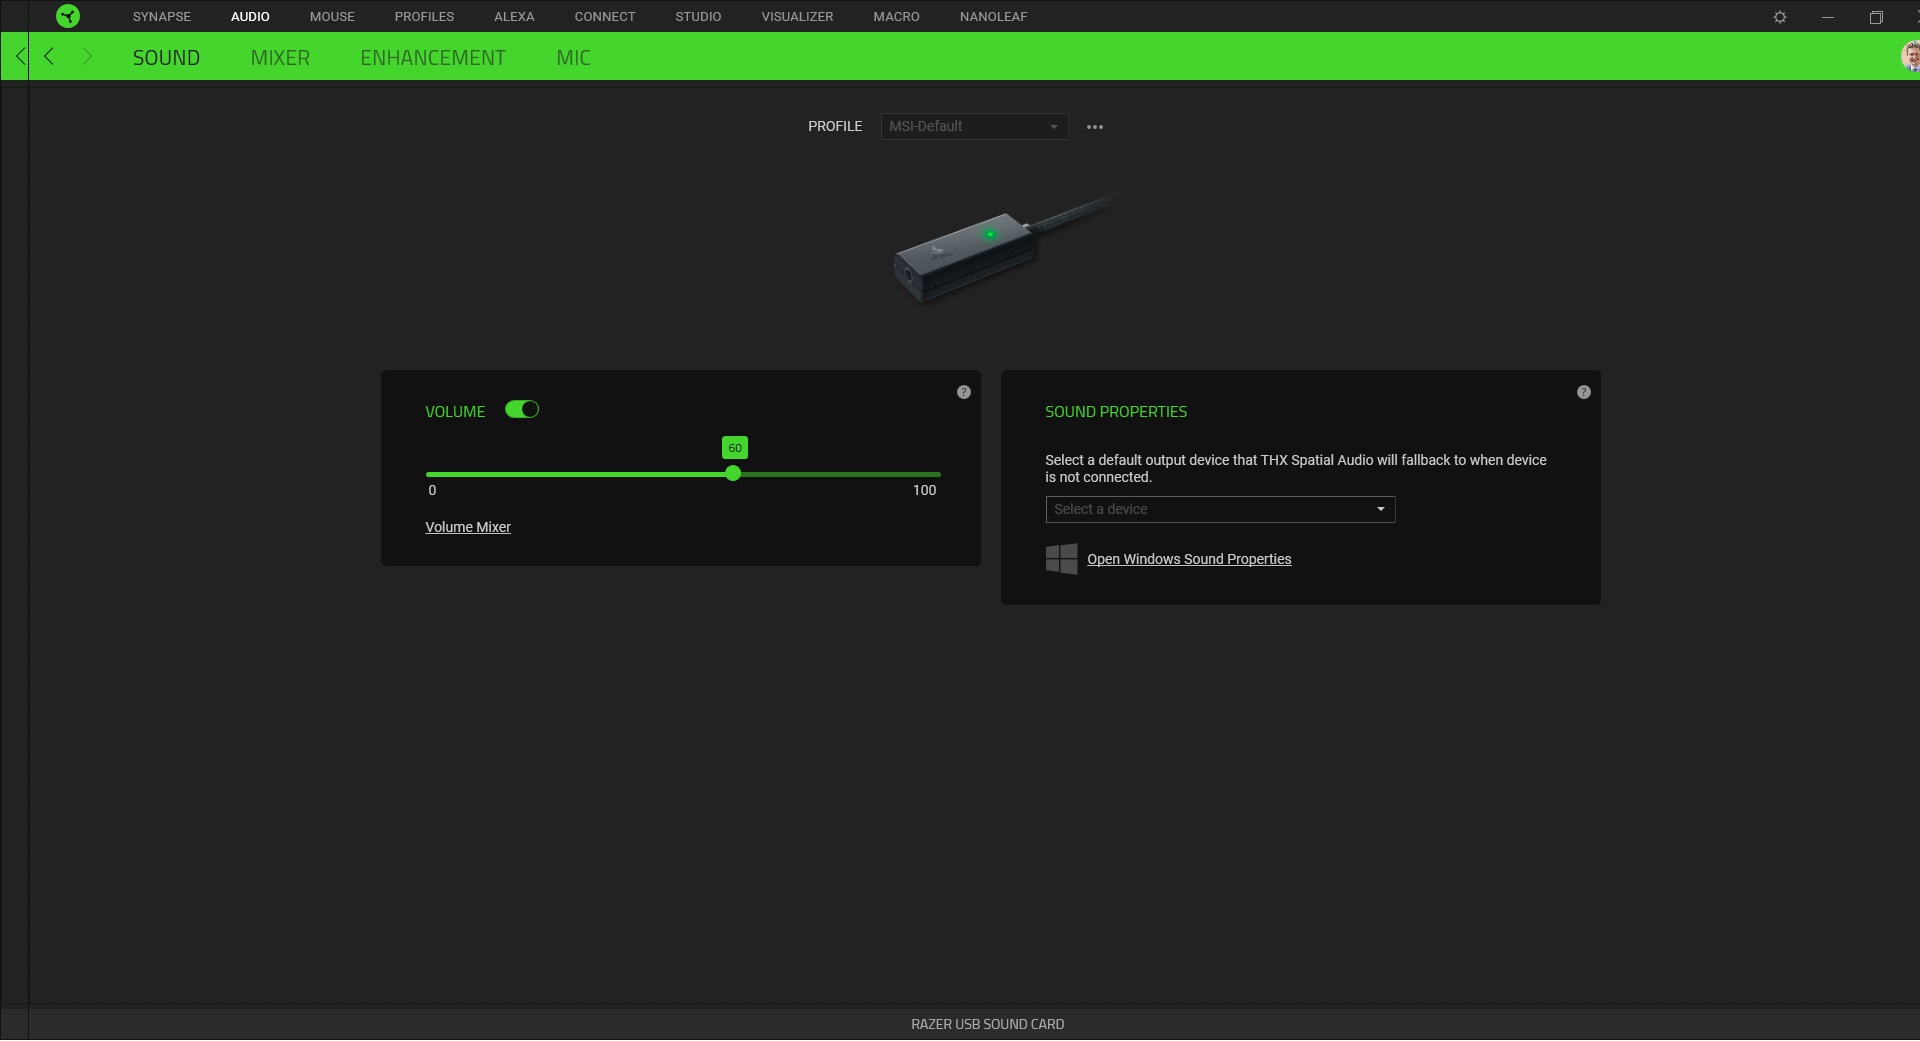
Task: Click the Volume panel help icon
Action: (x=964, y=392)
